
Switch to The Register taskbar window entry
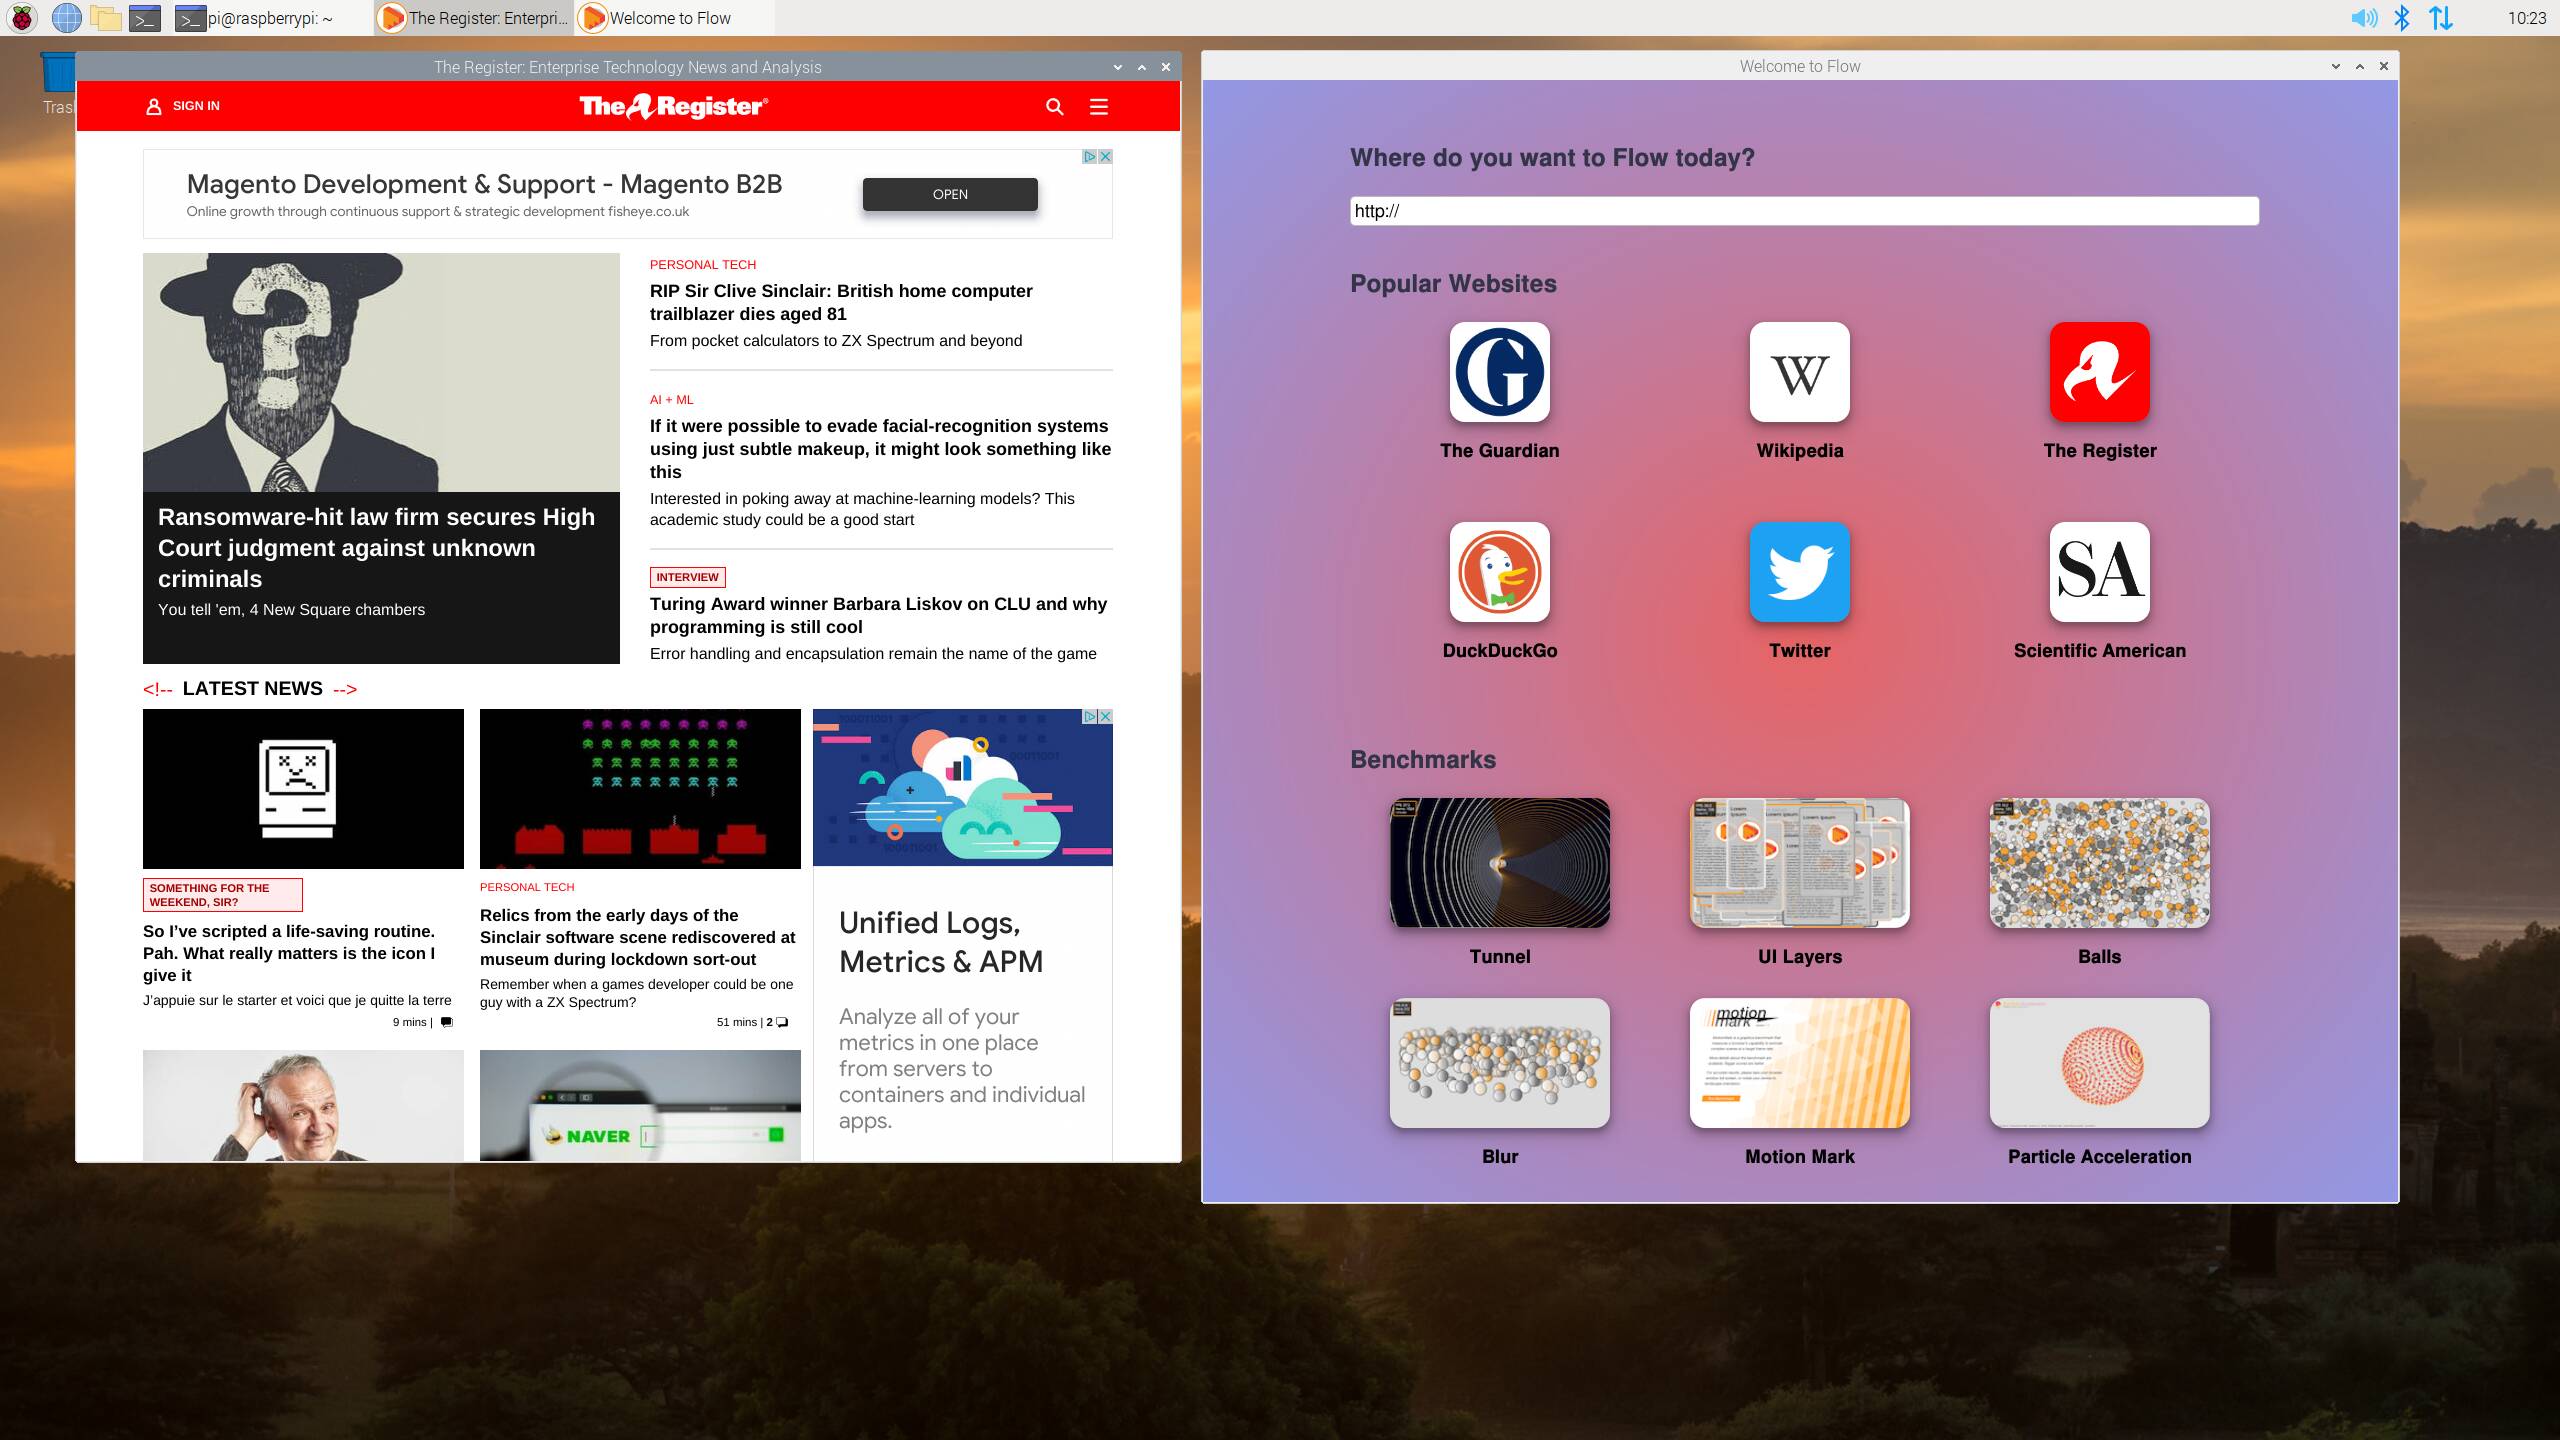click(x=474, y=17)
